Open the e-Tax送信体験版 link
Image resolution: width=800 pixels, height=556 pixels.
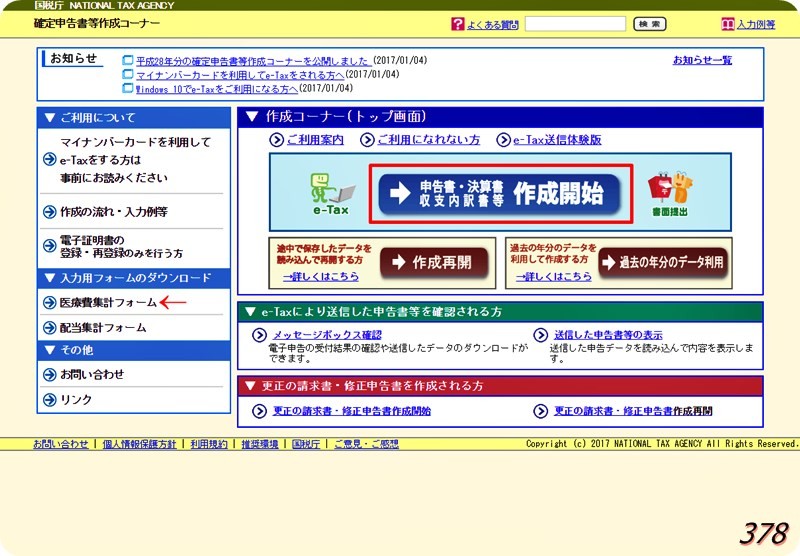[x=557, y=140]
